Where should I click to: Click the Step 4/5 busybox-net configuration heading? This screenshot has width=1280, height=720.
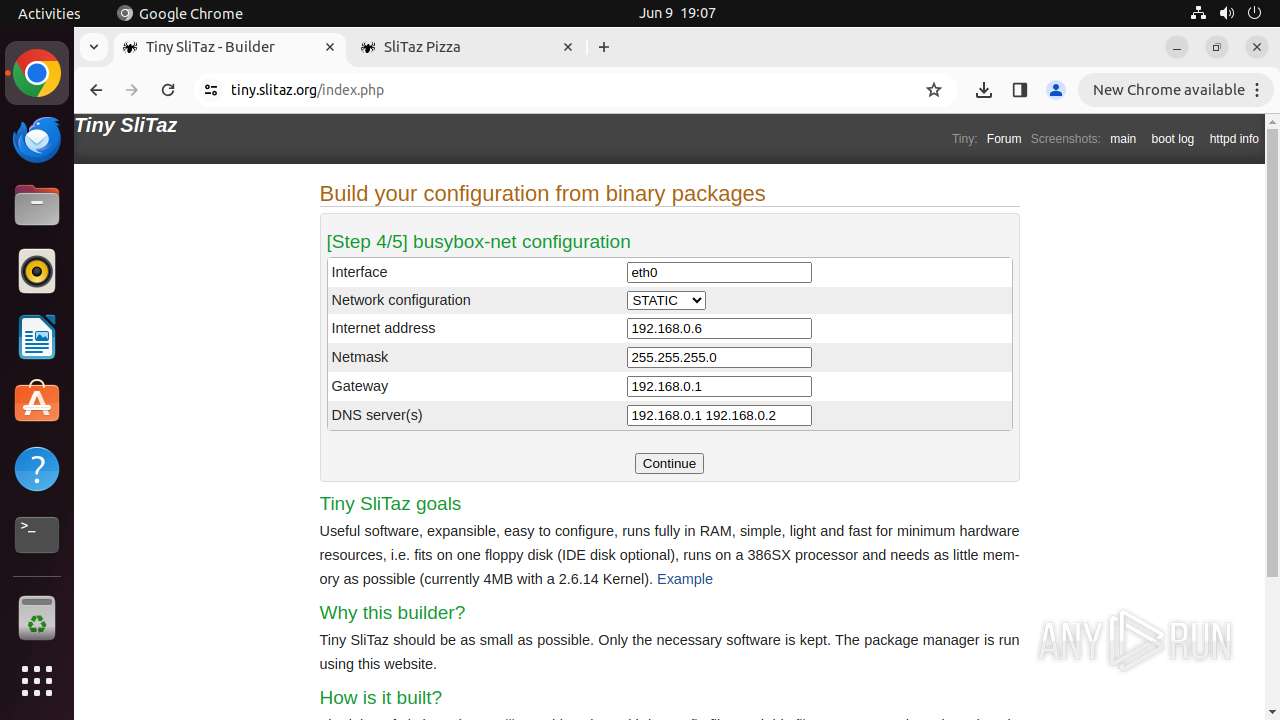[478, 242]
